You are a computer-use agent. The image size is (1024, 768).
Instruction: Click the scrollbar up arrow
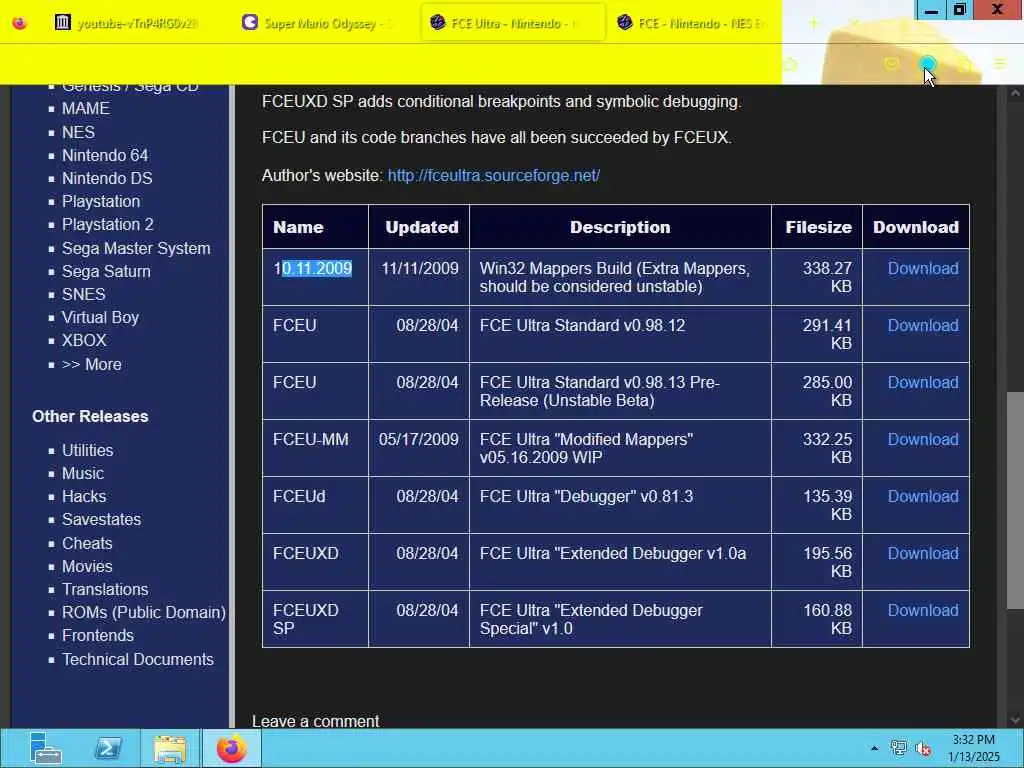[x=1016, y=93]
